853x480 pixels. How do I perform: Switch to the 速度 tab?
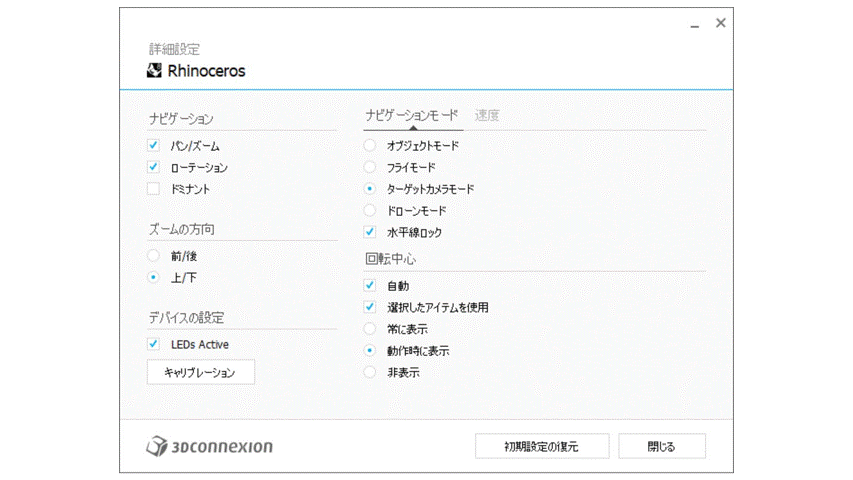coord(487,115)
